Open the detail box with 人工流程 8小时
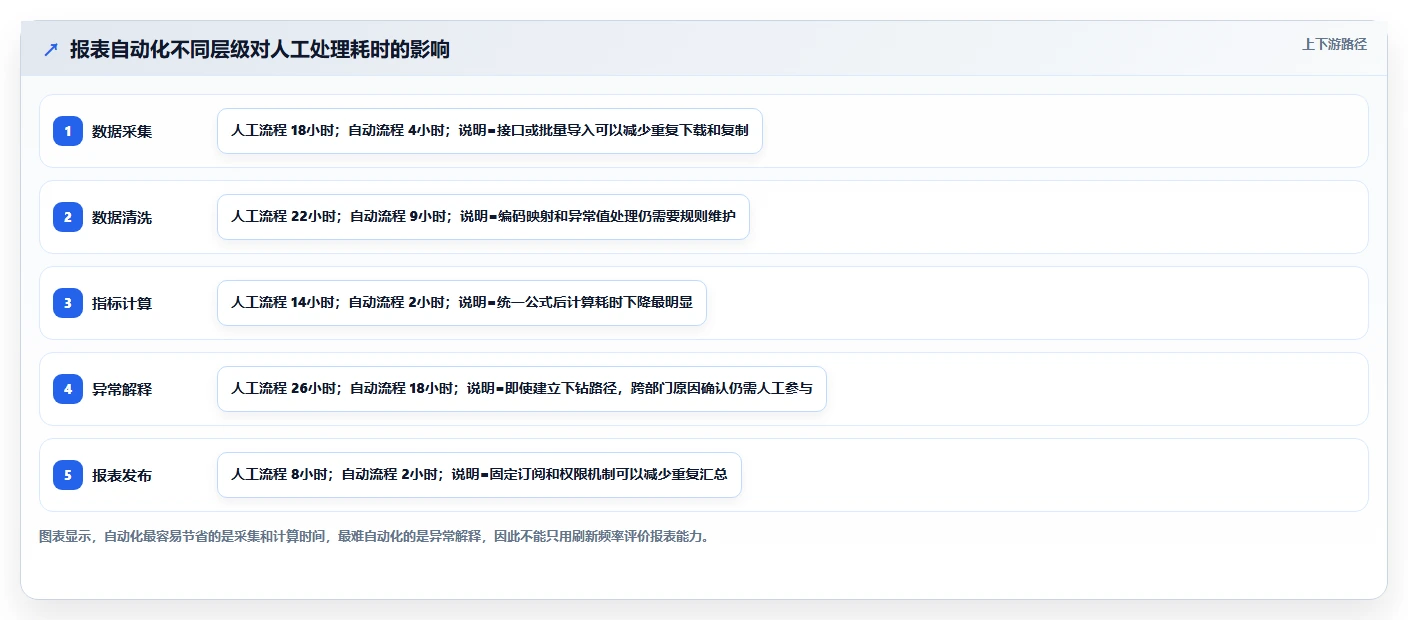Viewport: 1408px width, 620px height. coord(479,475)
